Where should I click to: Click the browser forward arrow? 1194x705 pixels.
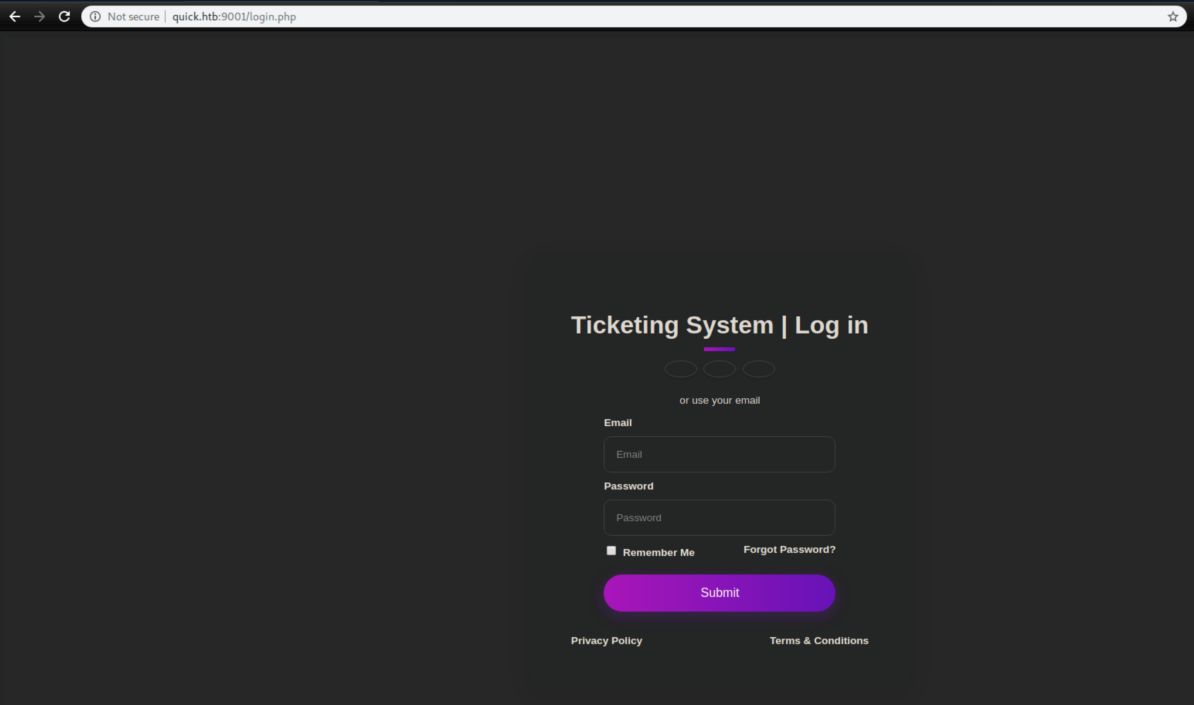click(40, 17)
